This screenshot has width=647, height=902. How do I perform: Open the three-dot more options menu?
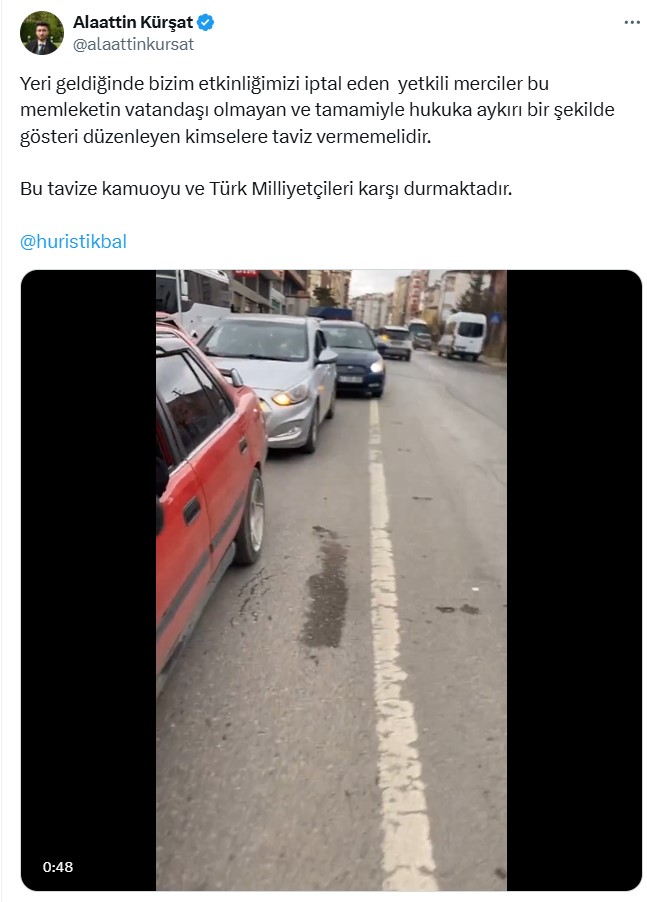631,22
